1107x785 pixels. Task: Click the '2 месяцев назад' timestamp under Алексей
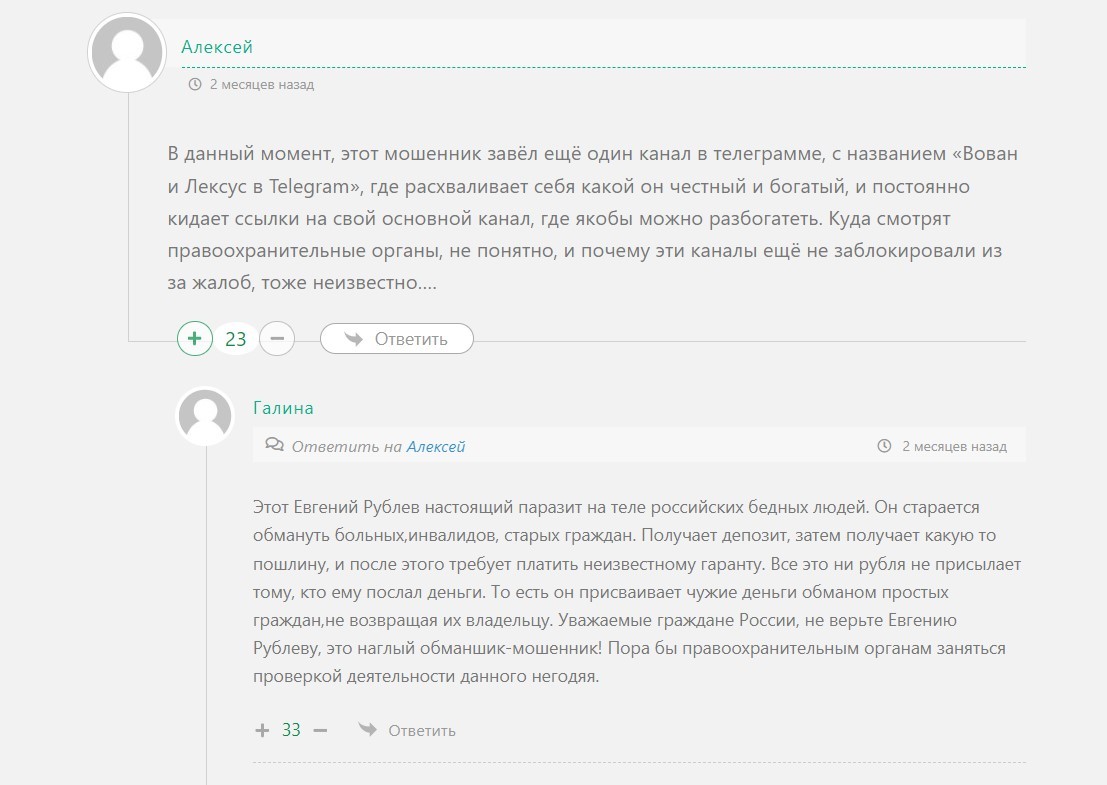pyautogui.click(x=262, y=85)
